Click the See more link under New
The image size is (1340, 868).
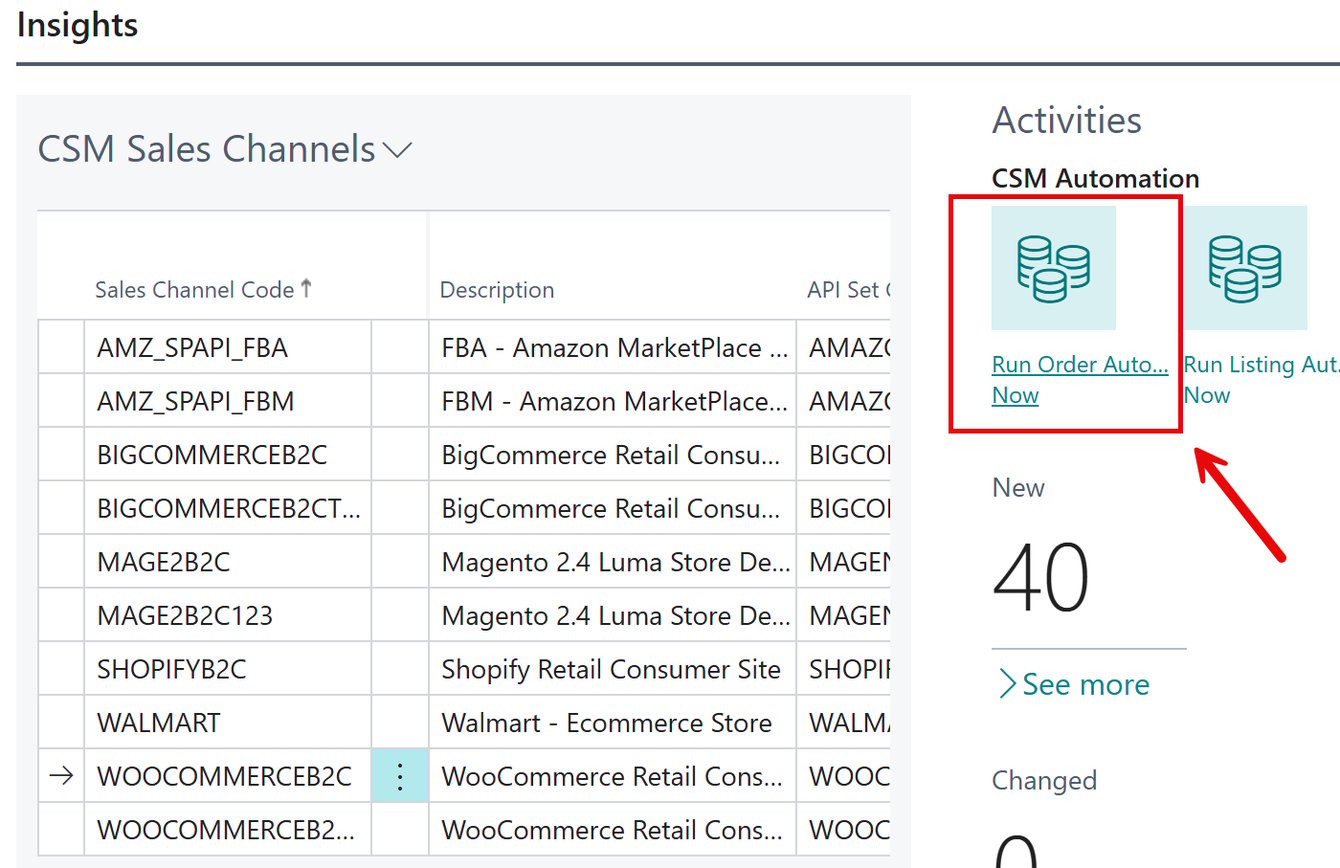(x=1074, y=684)
